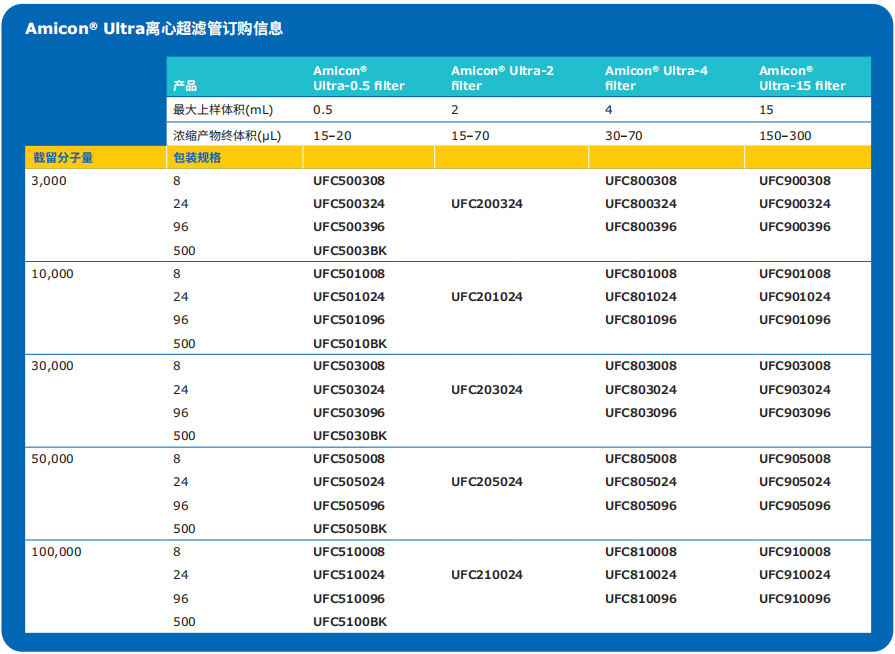
Task: Select catalog number UFC803008
Action: [641, 366]
